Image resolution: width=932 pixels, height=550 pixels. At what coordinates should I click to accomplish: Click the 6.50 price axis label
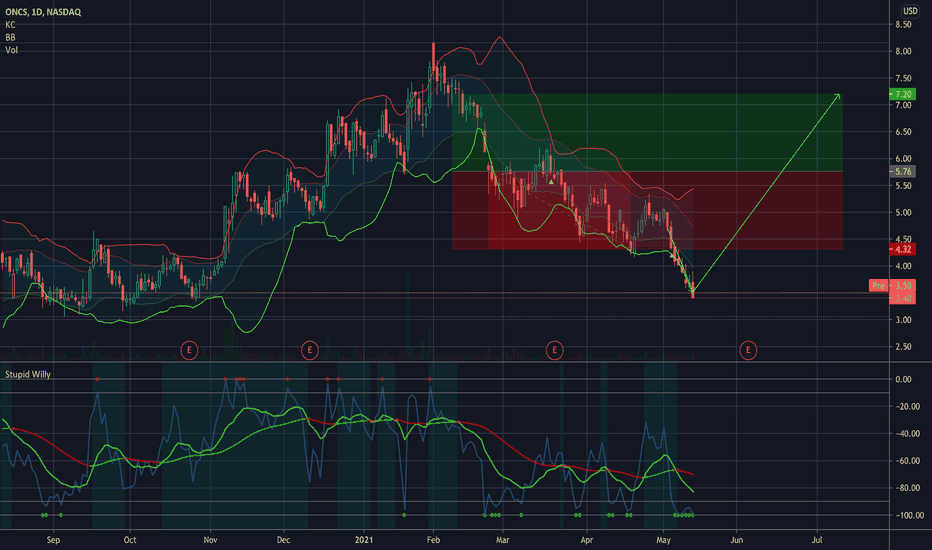[x=903, y=132]
